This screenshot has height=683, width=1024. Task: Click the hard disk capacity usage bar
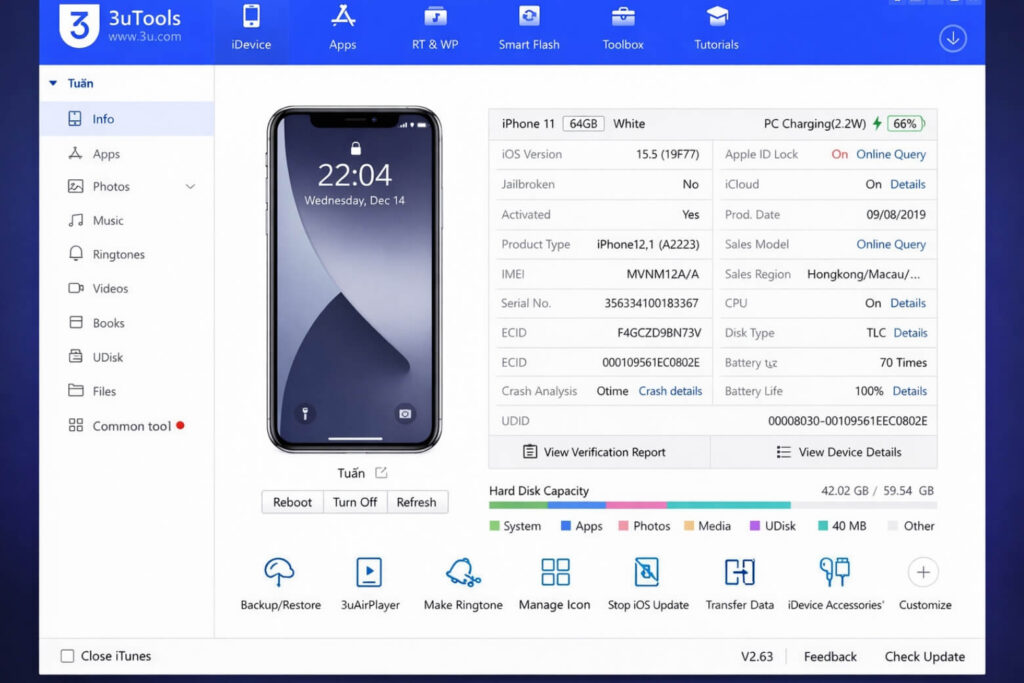712,506
